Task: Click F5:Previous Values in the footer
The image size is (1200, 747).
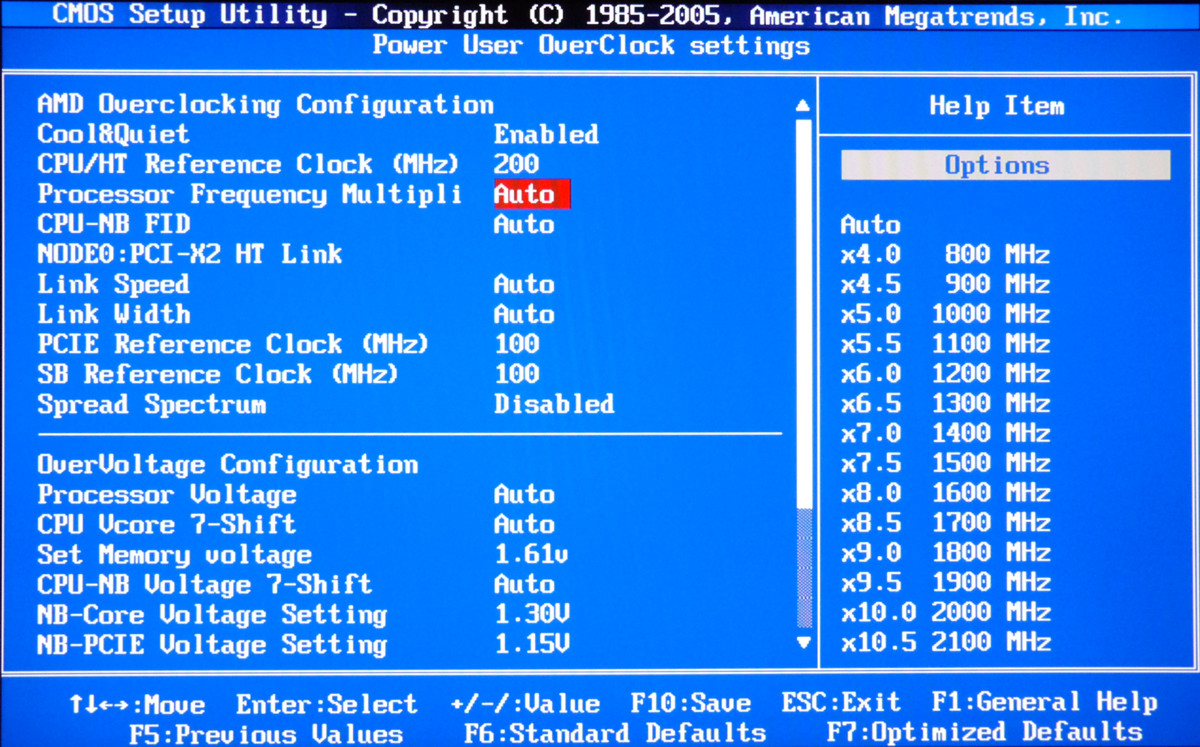Action: 265,734
